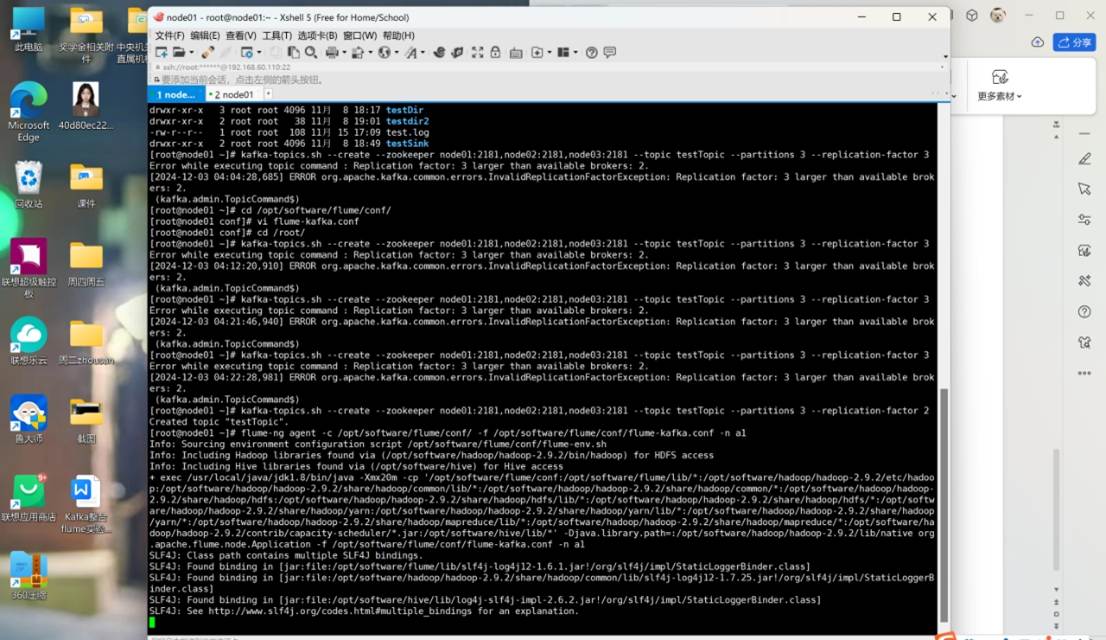Open the Kafka整合flume Word document on desktop
Viewport: 1106px width, 640px height.
pyautogui.click(x=85, y=504)
